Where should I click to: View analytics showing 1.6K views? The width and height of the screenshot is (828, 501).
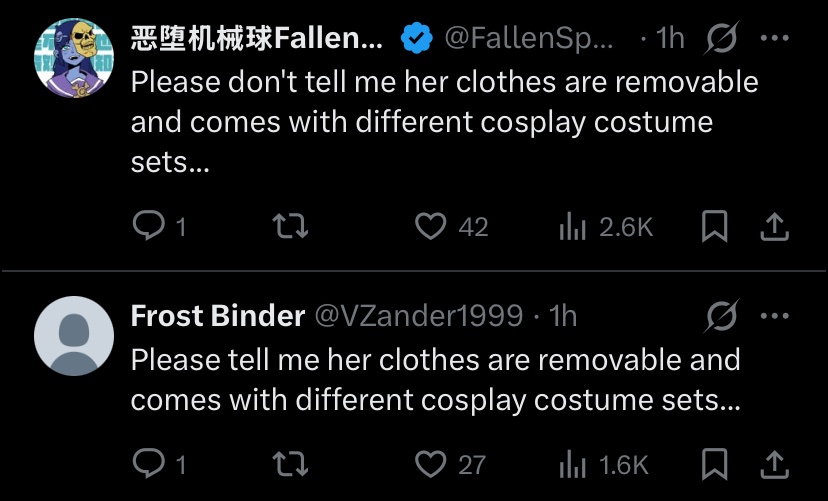point(603,465)
